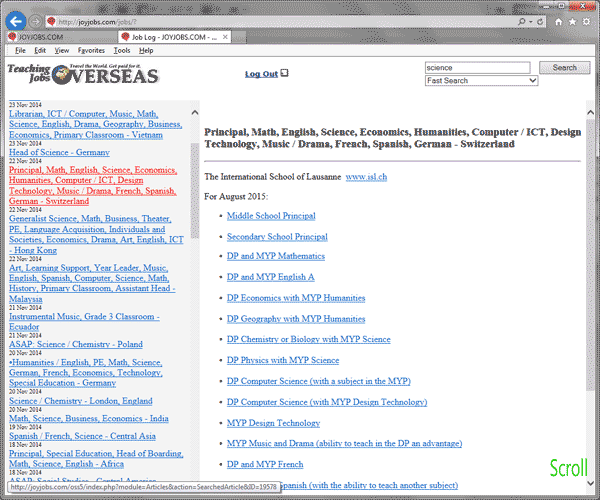The width and height of the screenshot is (600, 500).
Task: Click the browser Forward arrow button
Action: (x=36, y=22)
